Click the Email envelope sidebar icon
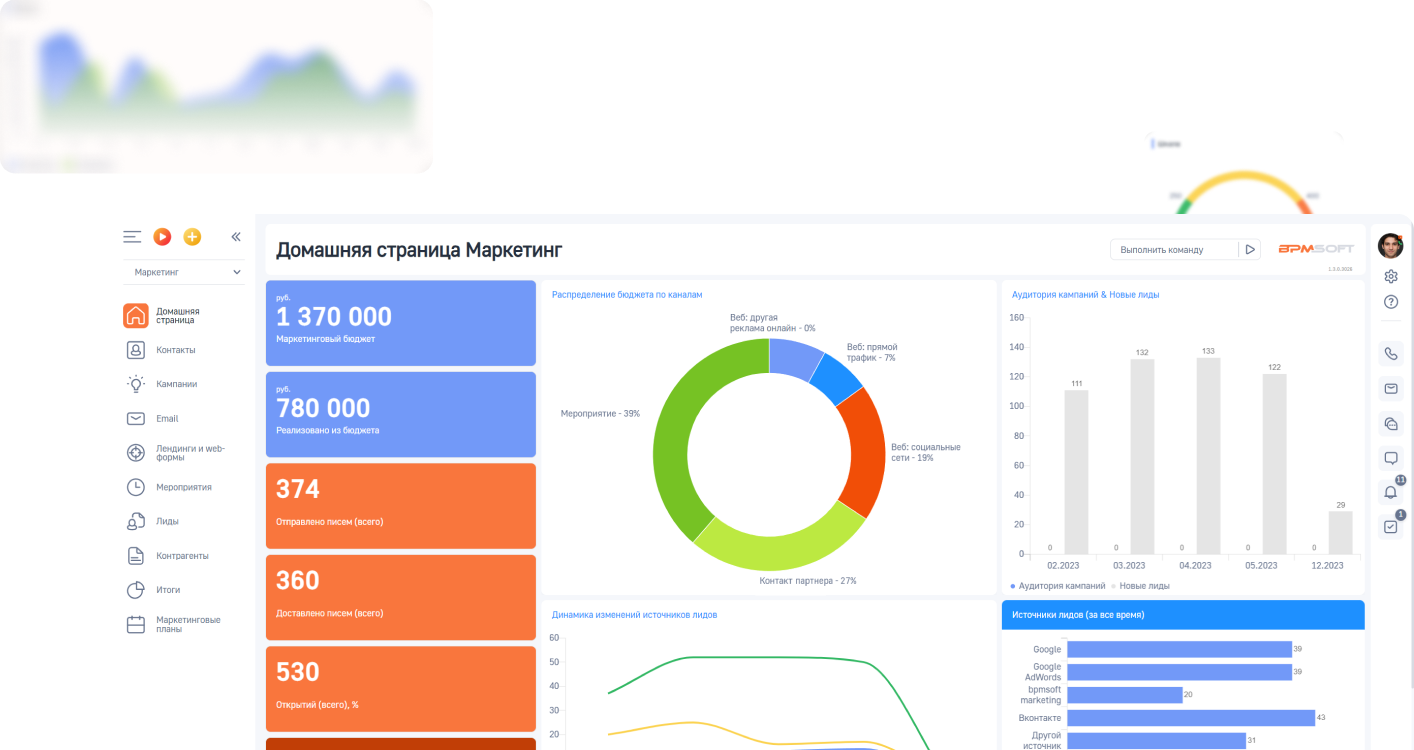Image resolution: width=1414 pixels, height=750 pixels. [x=136, y=419]
